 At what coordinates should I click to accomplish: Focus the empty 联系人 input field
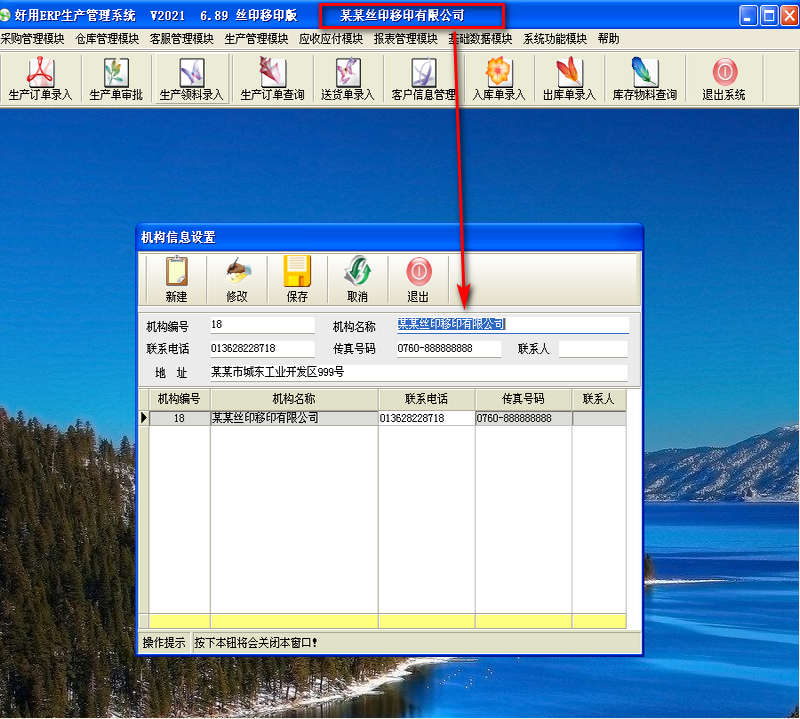point(593,349)
